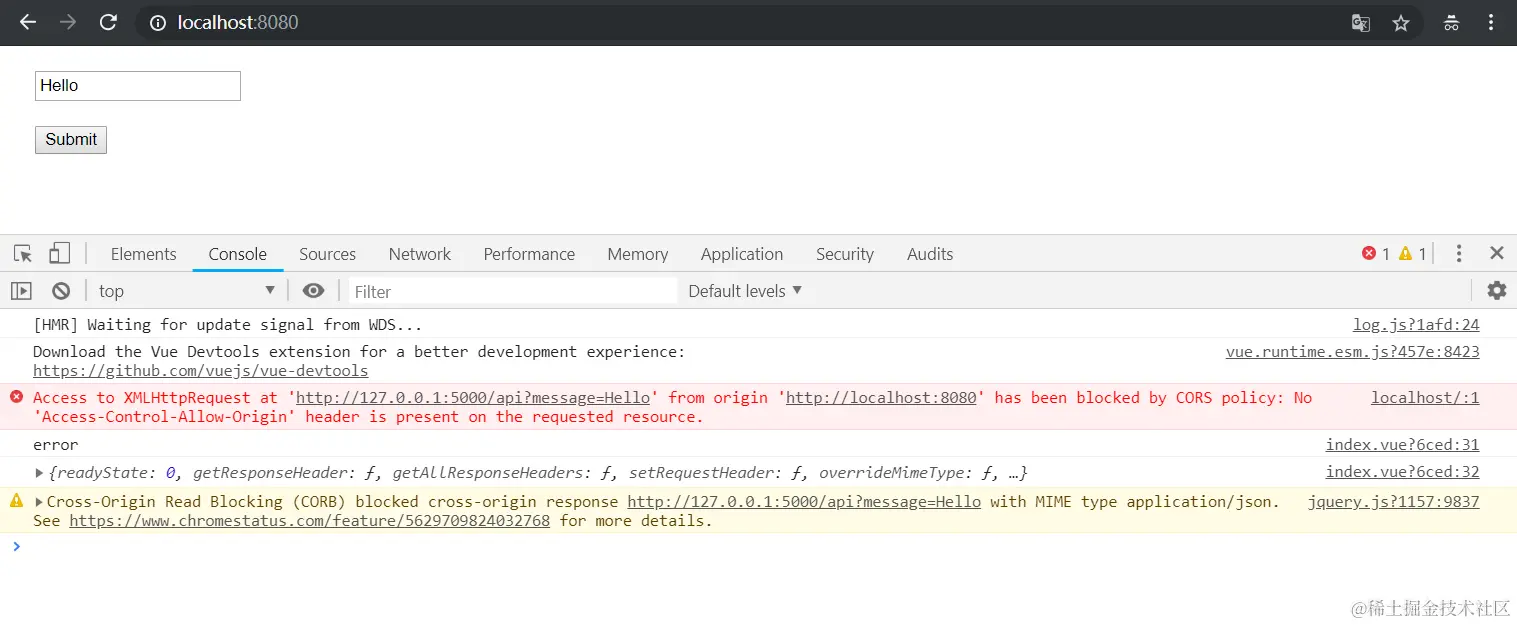Show the console sidebar
The height and width of the screenshot is (625, 1517).
coord(21,291)
